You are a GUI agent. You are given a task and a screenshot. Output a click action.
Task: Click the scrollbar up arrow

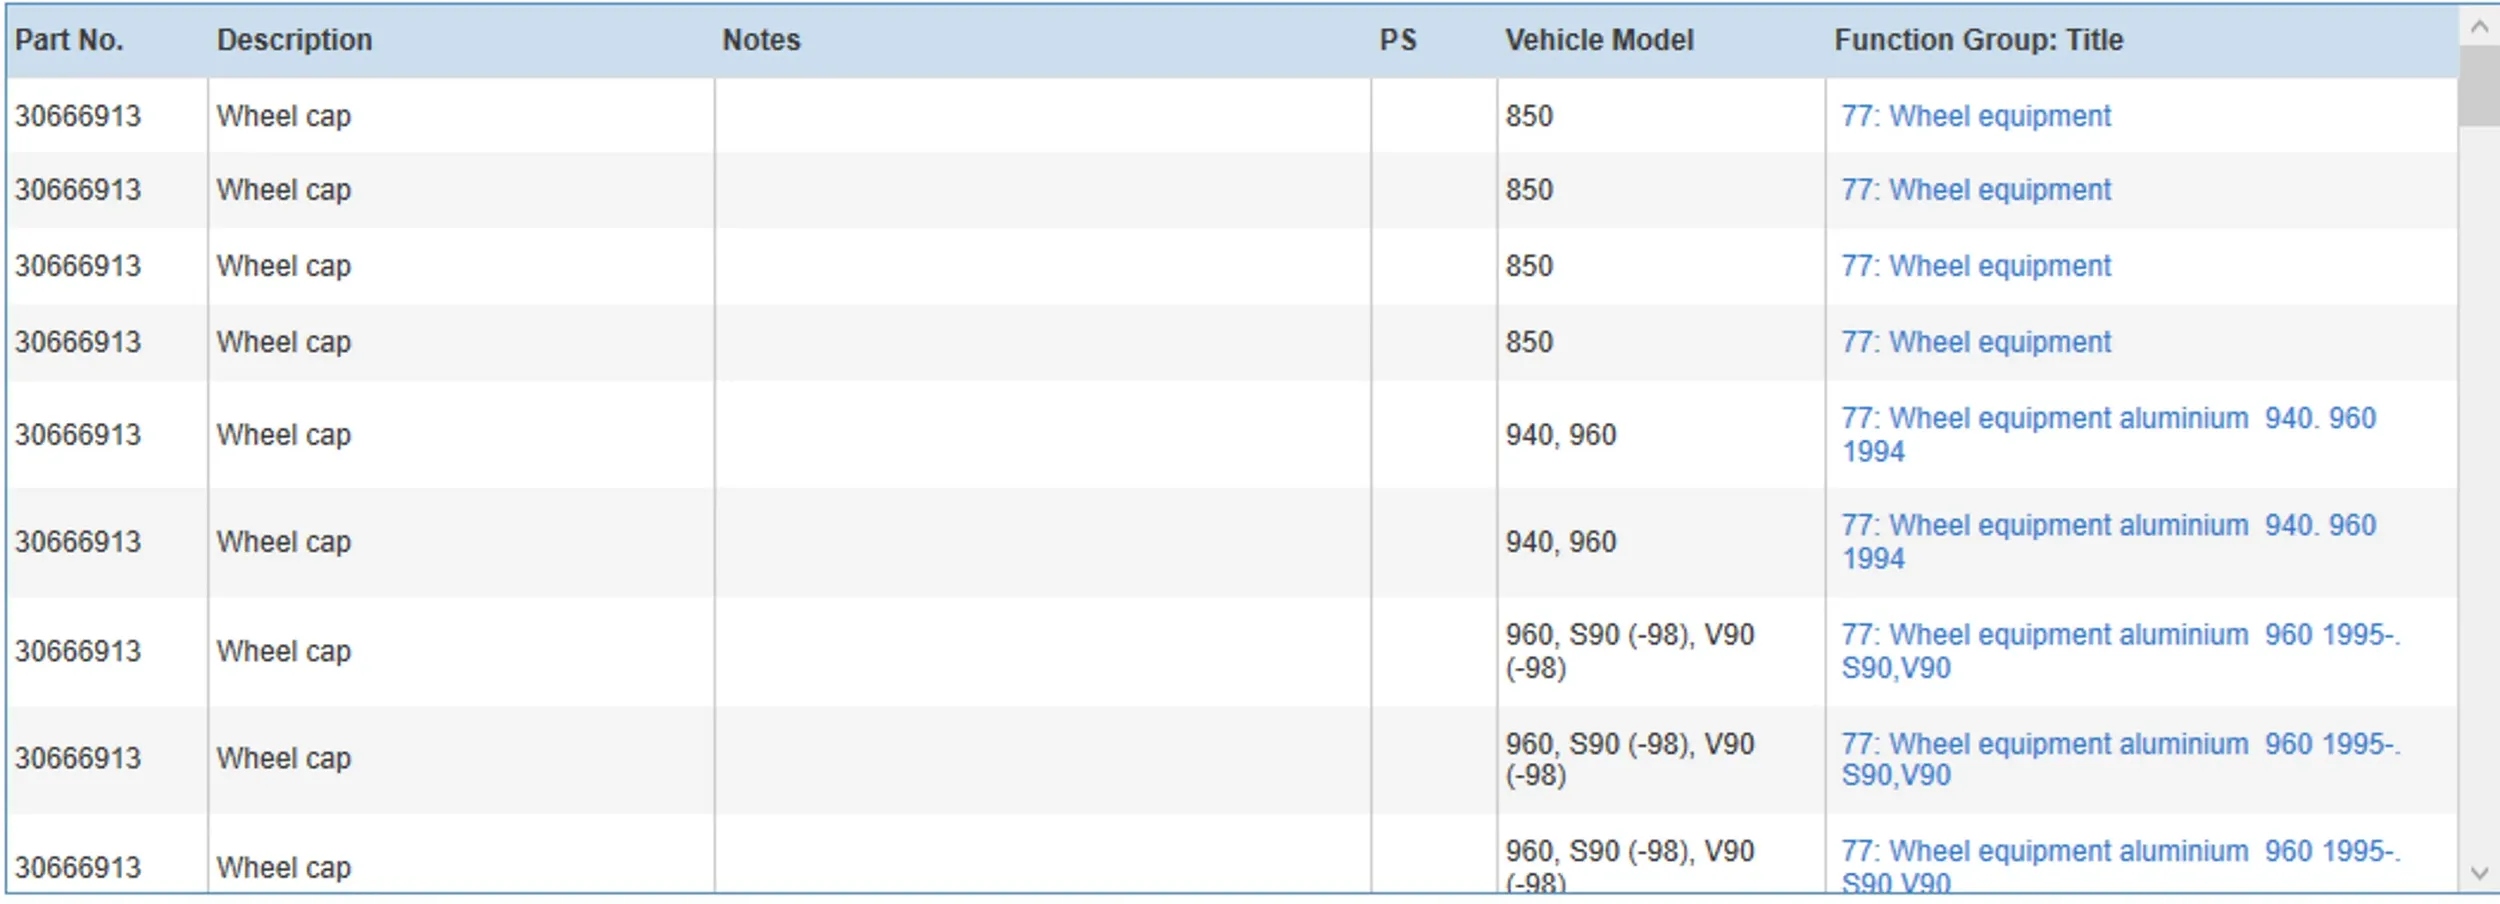2479,27
